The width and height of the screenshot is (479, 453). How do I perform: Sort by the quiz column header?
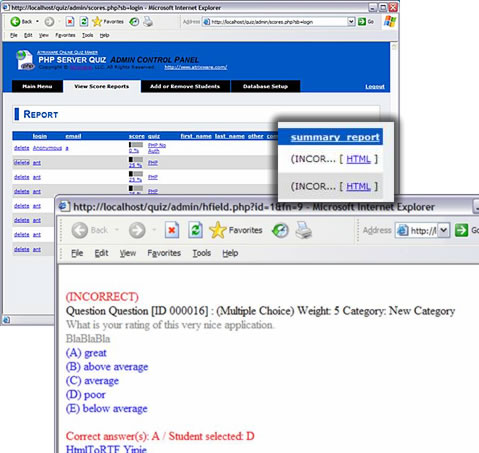pyautogui.click(x=154, y=136)
